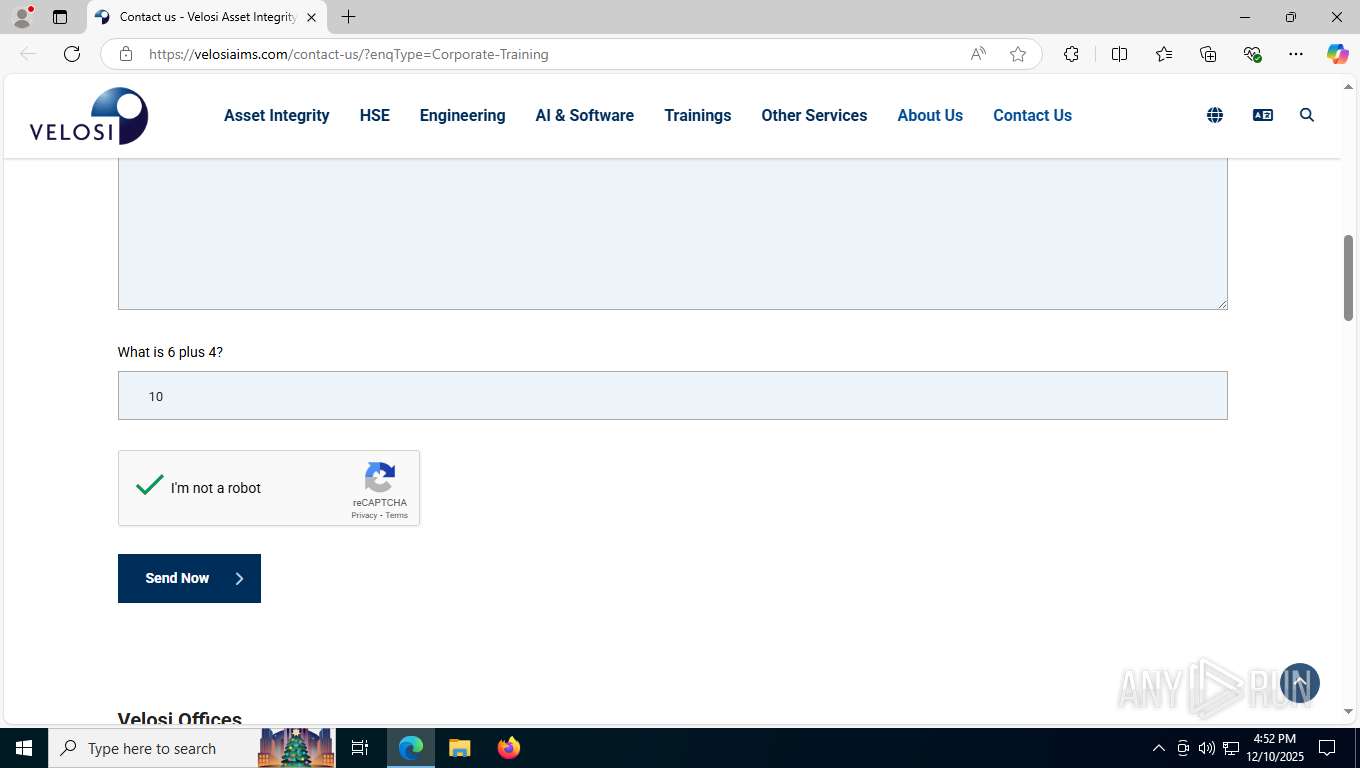Open the Copilot sidebar icon
Viewport: 1360px width, 768px height.
[1338, 54]
